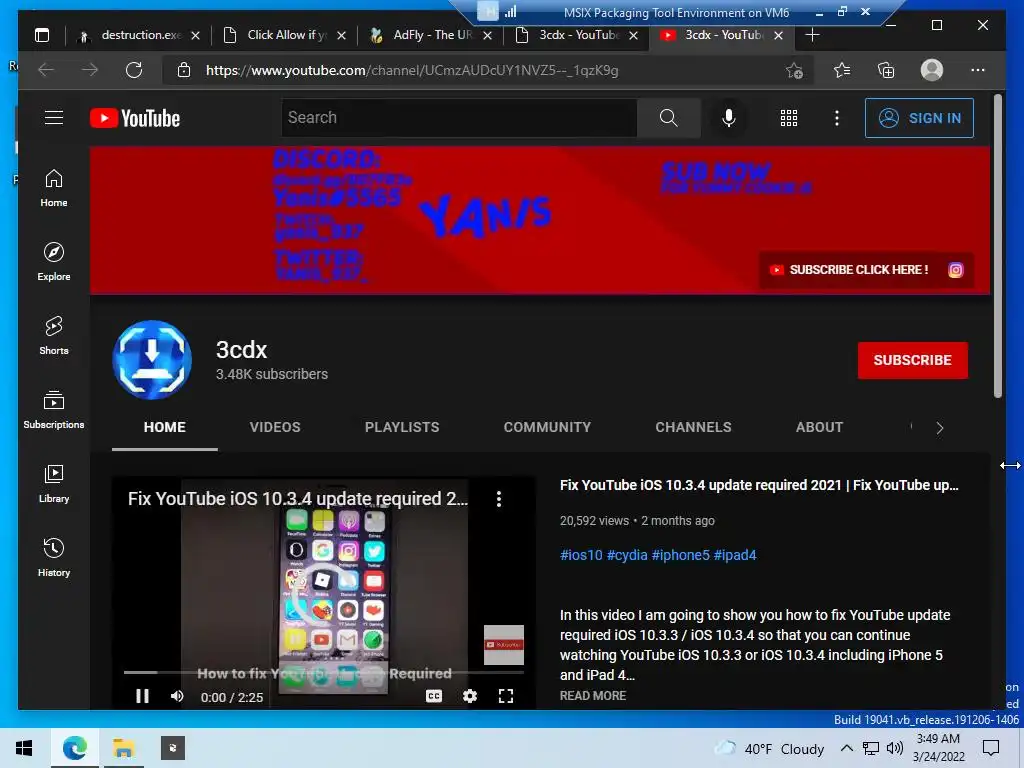Show more channel tabs with right chevron
This screenshot has height=768, width=1024.
tap(940, 428)
